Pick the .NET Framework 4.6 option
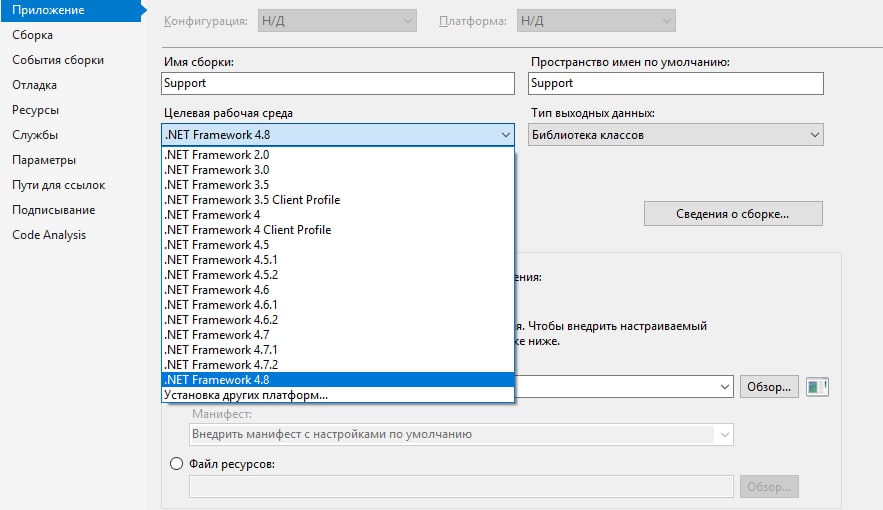This screenshot has height=510, width=883. pyautogui.click(x=338, y=290)
